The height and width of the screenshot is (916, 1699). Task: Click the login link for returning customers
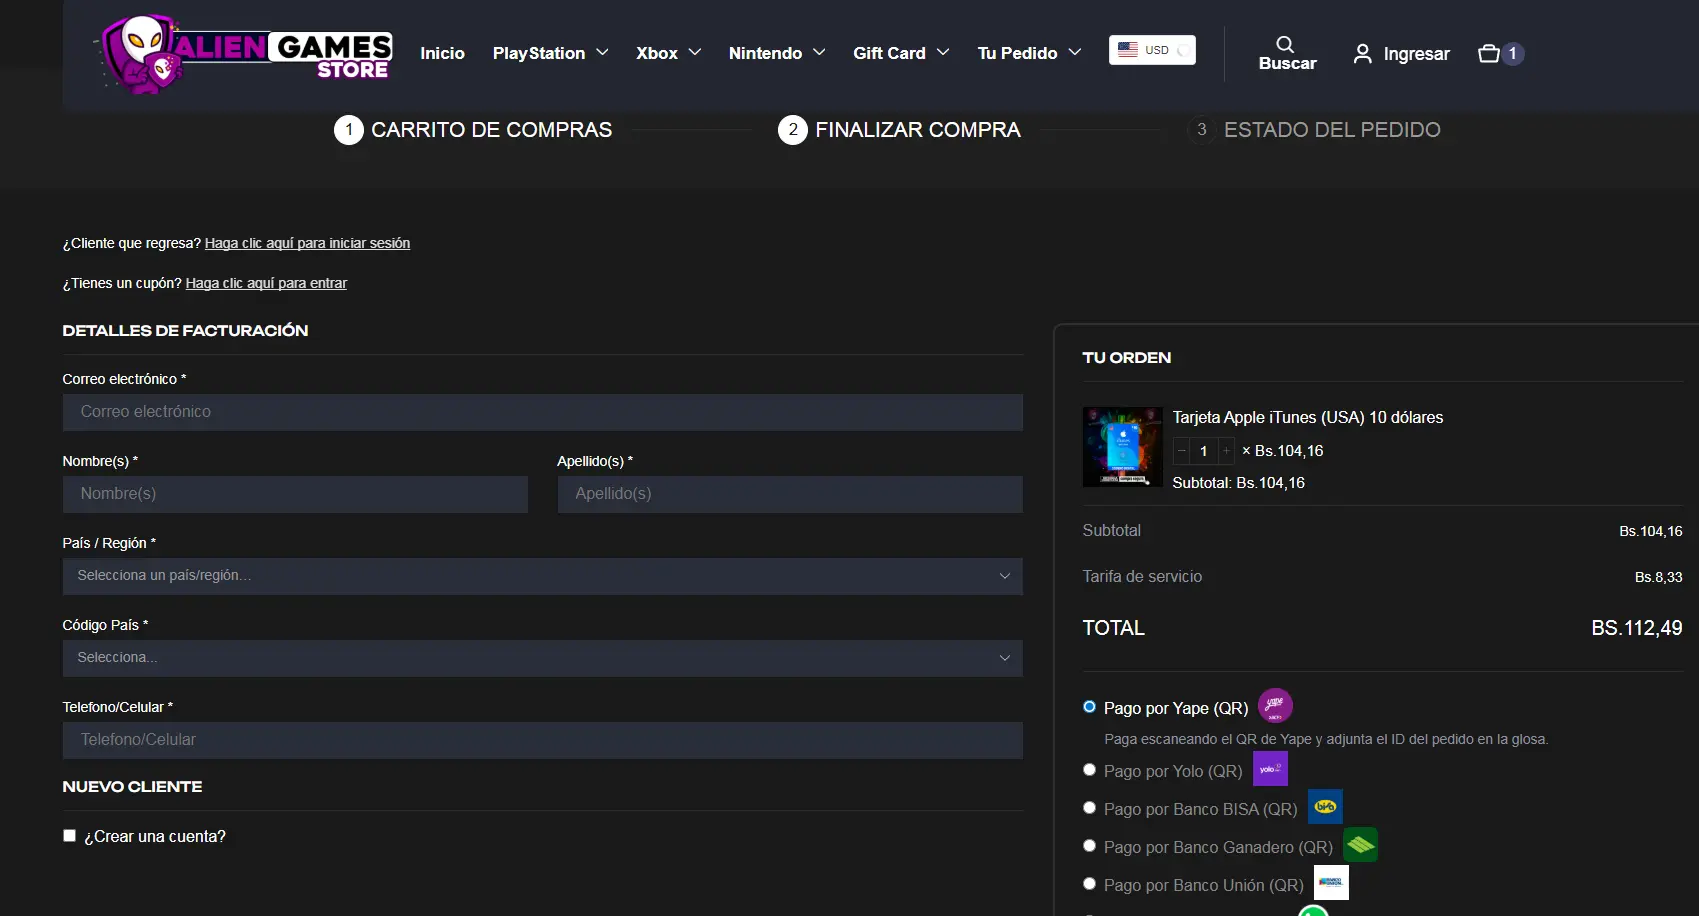tap(307, 243)
